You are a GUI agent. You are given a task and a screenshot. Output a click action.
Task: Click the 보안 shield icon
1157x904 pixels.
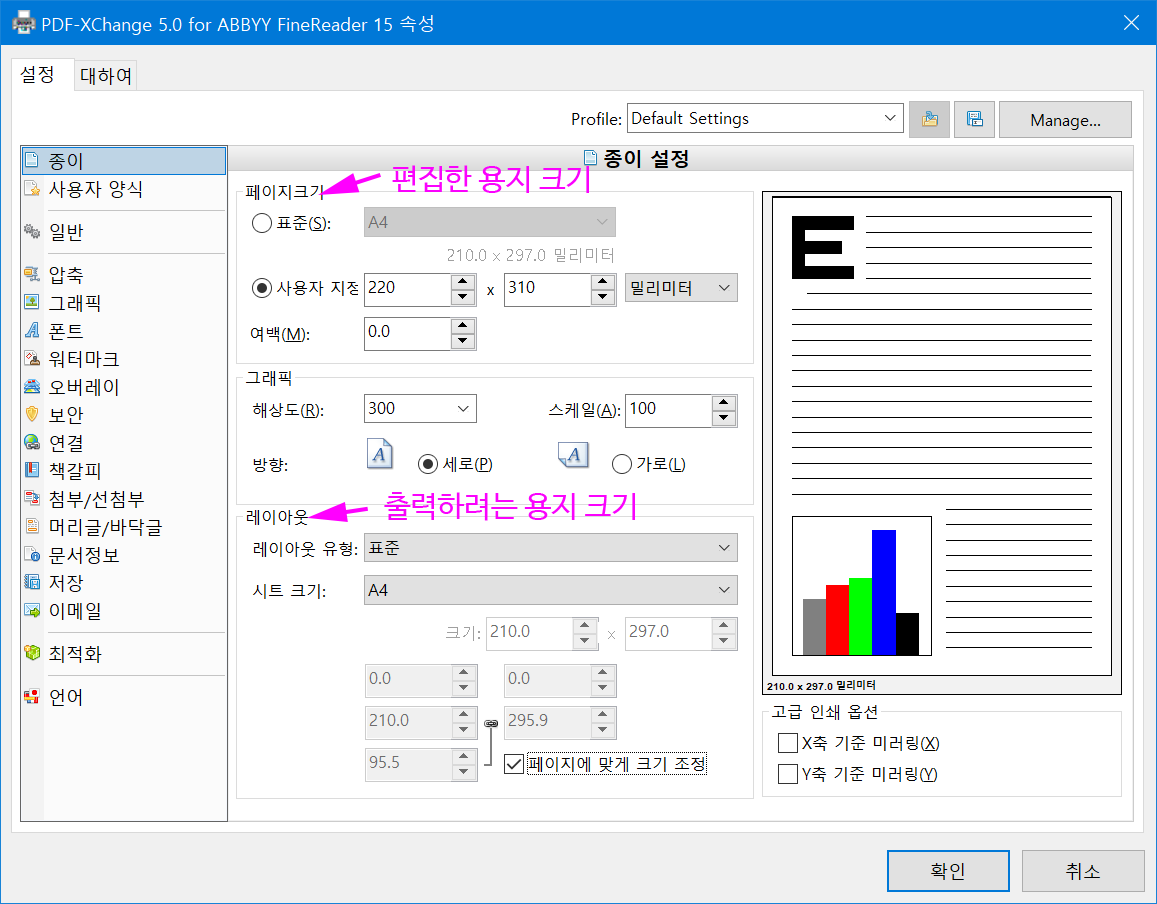(x=32, y=414)
